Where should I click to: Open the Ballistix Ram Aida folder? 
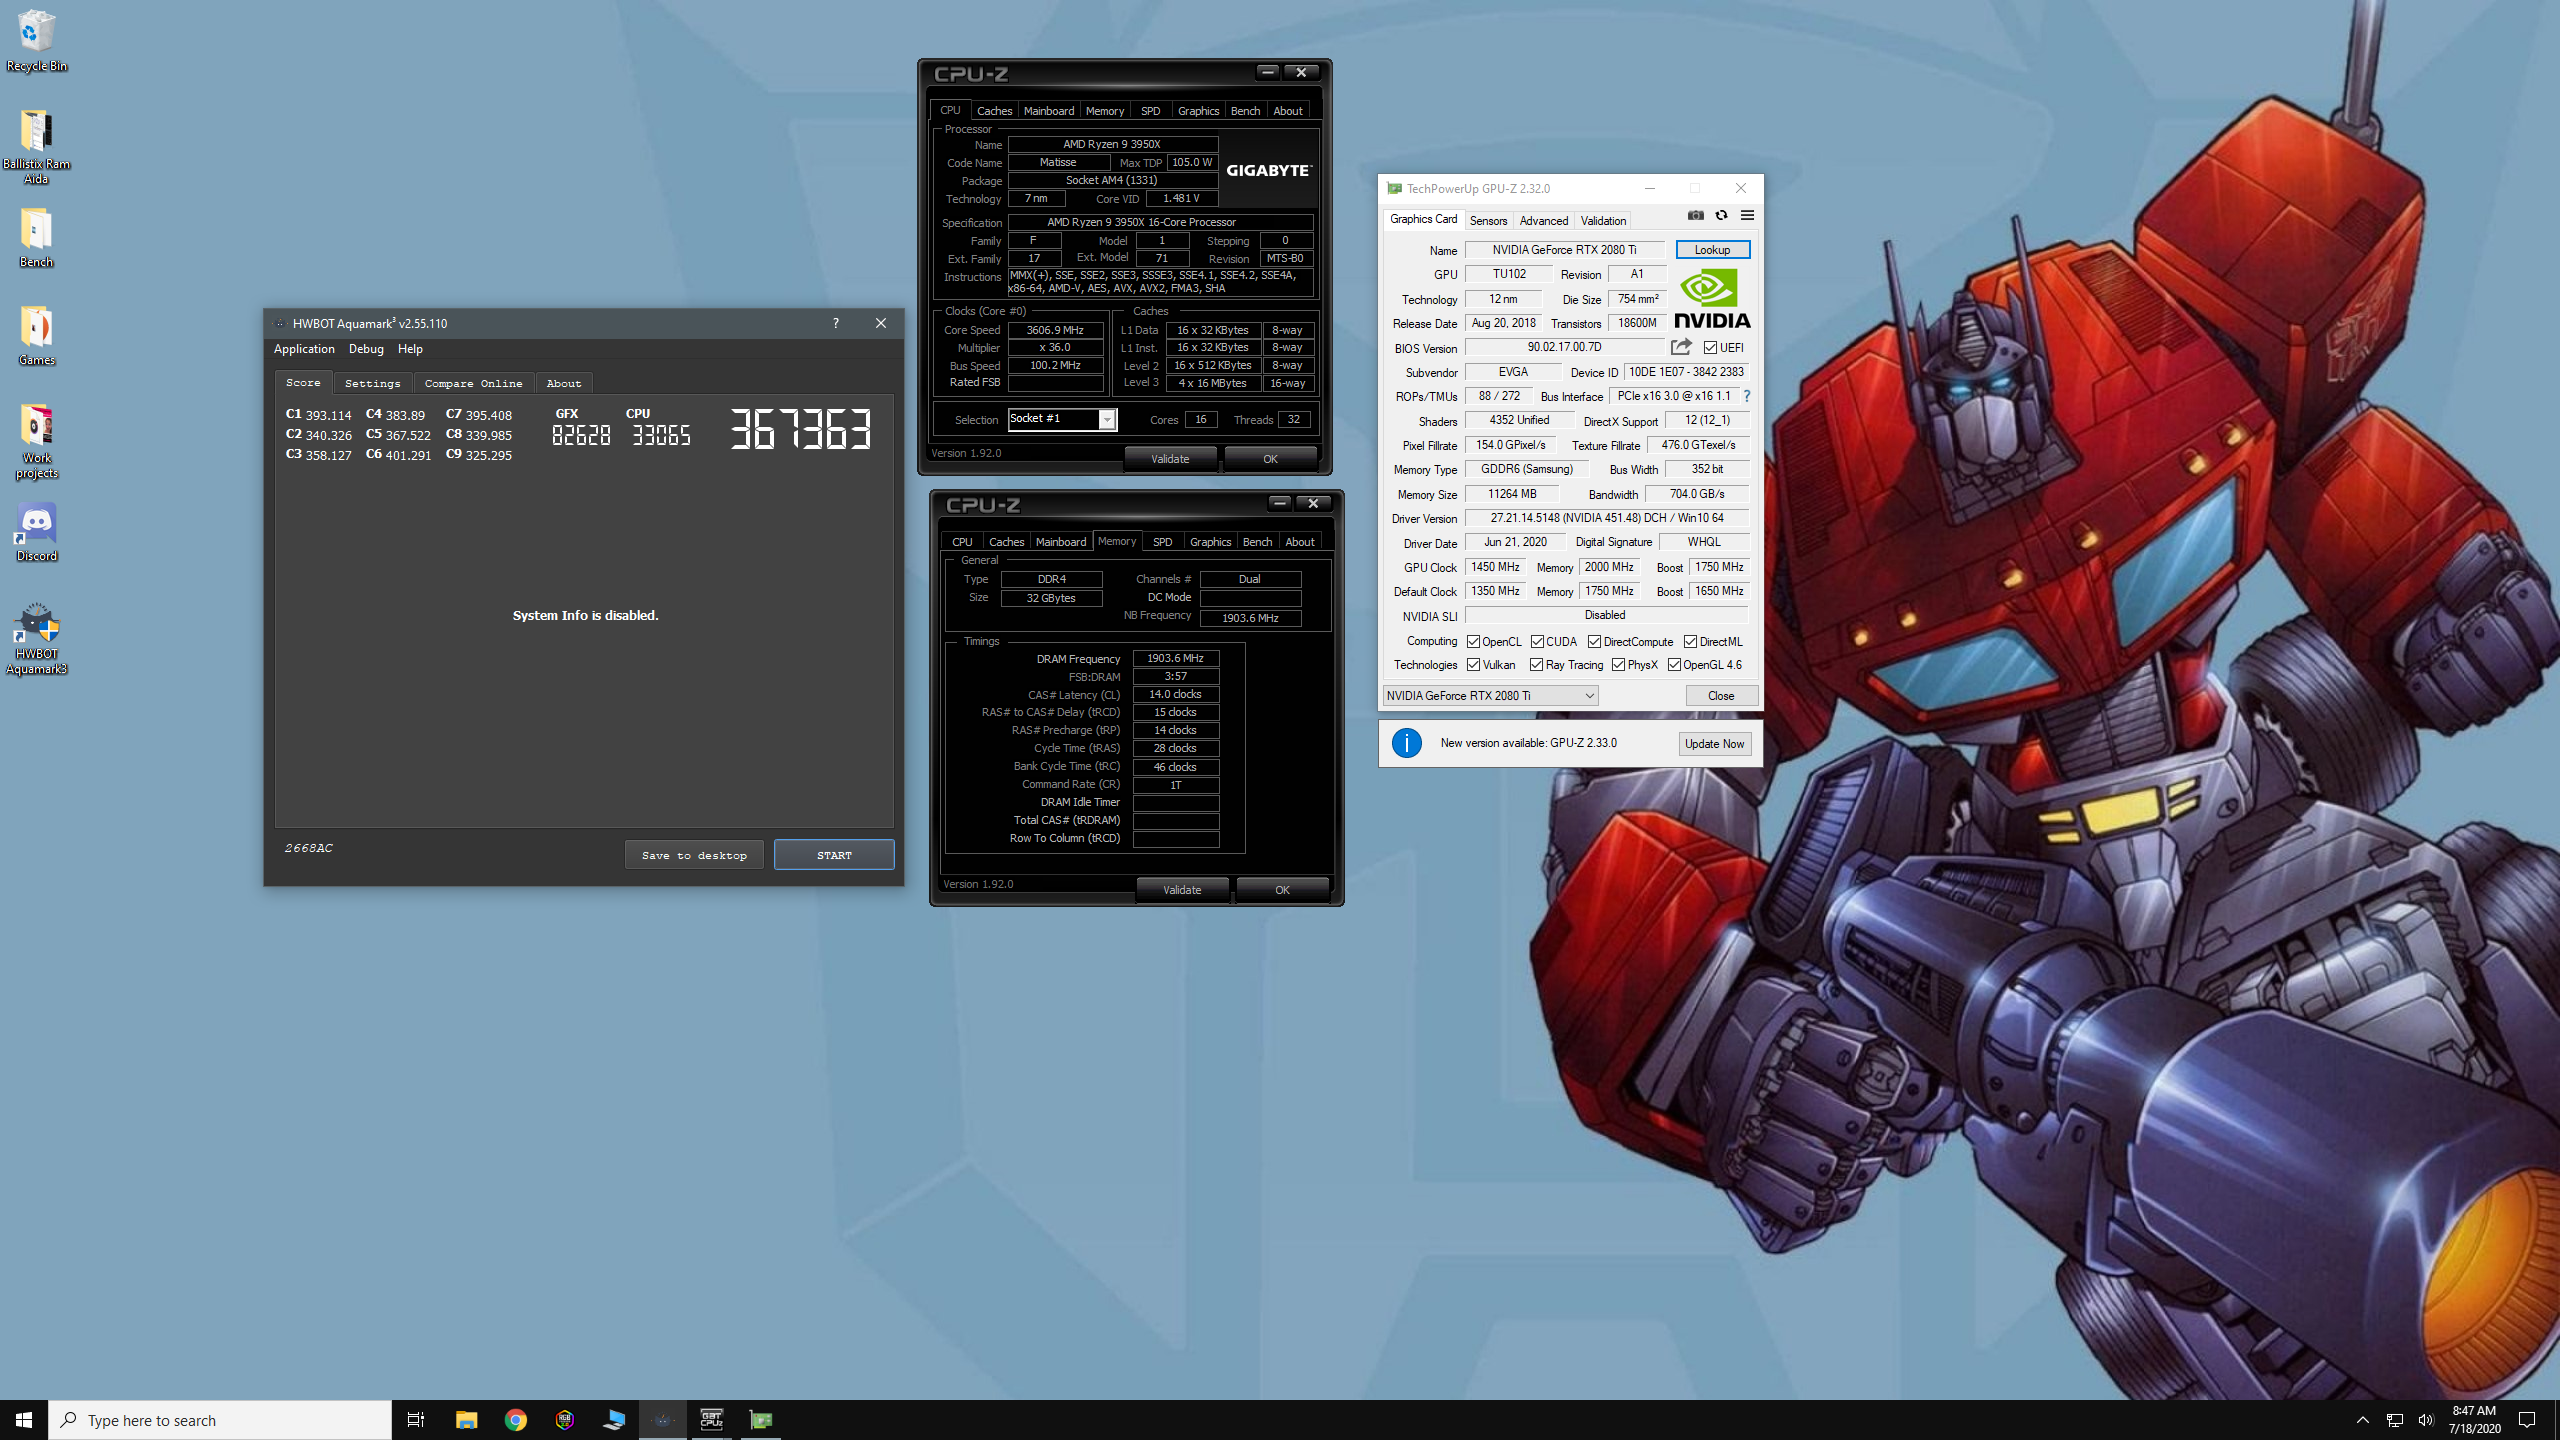click(x=36, y=147)
